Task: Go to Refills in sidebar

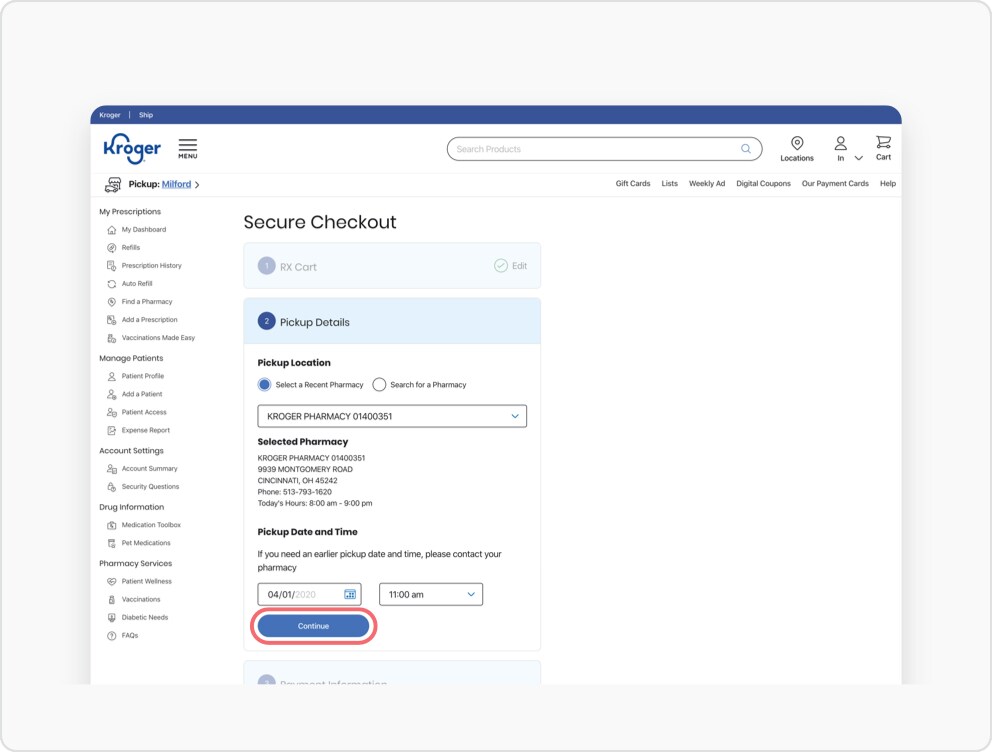Action: [131, 247]
